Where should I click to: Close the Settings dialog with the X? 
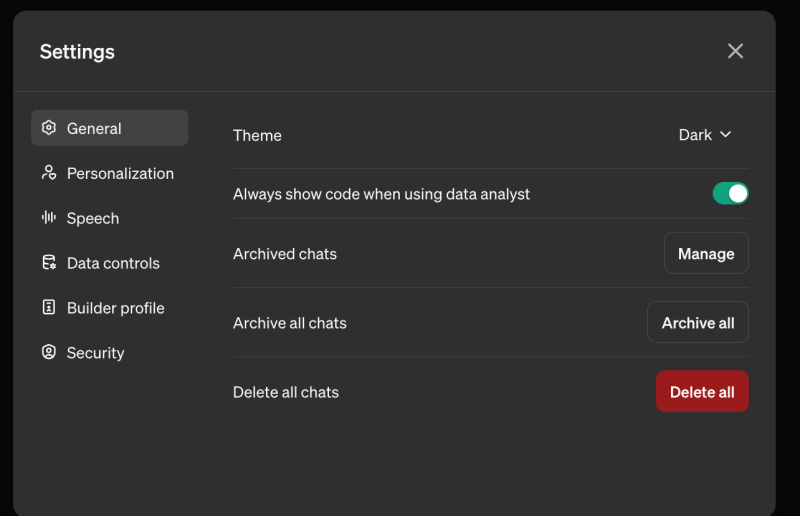tap(735, 51)
